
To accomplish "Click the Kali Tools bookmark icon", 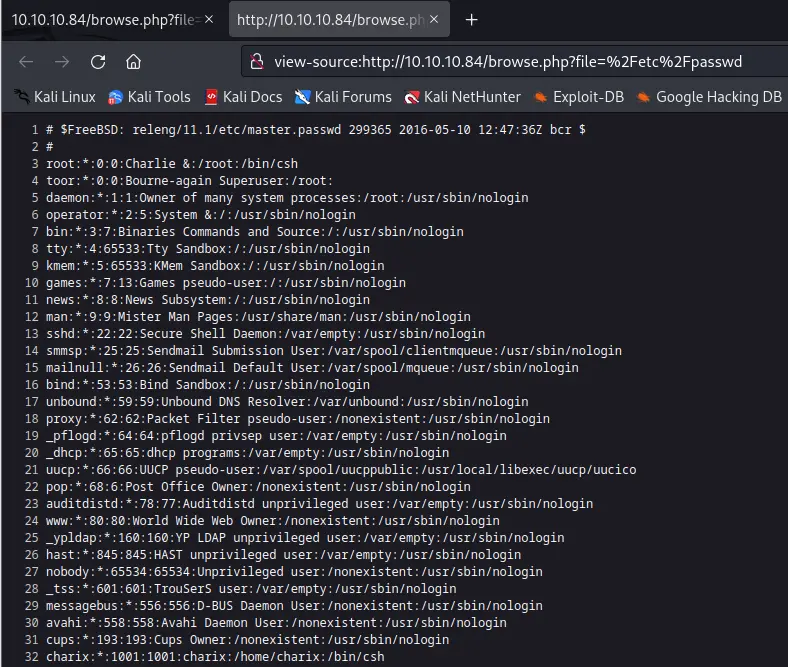I will click(x=115, y=97).
